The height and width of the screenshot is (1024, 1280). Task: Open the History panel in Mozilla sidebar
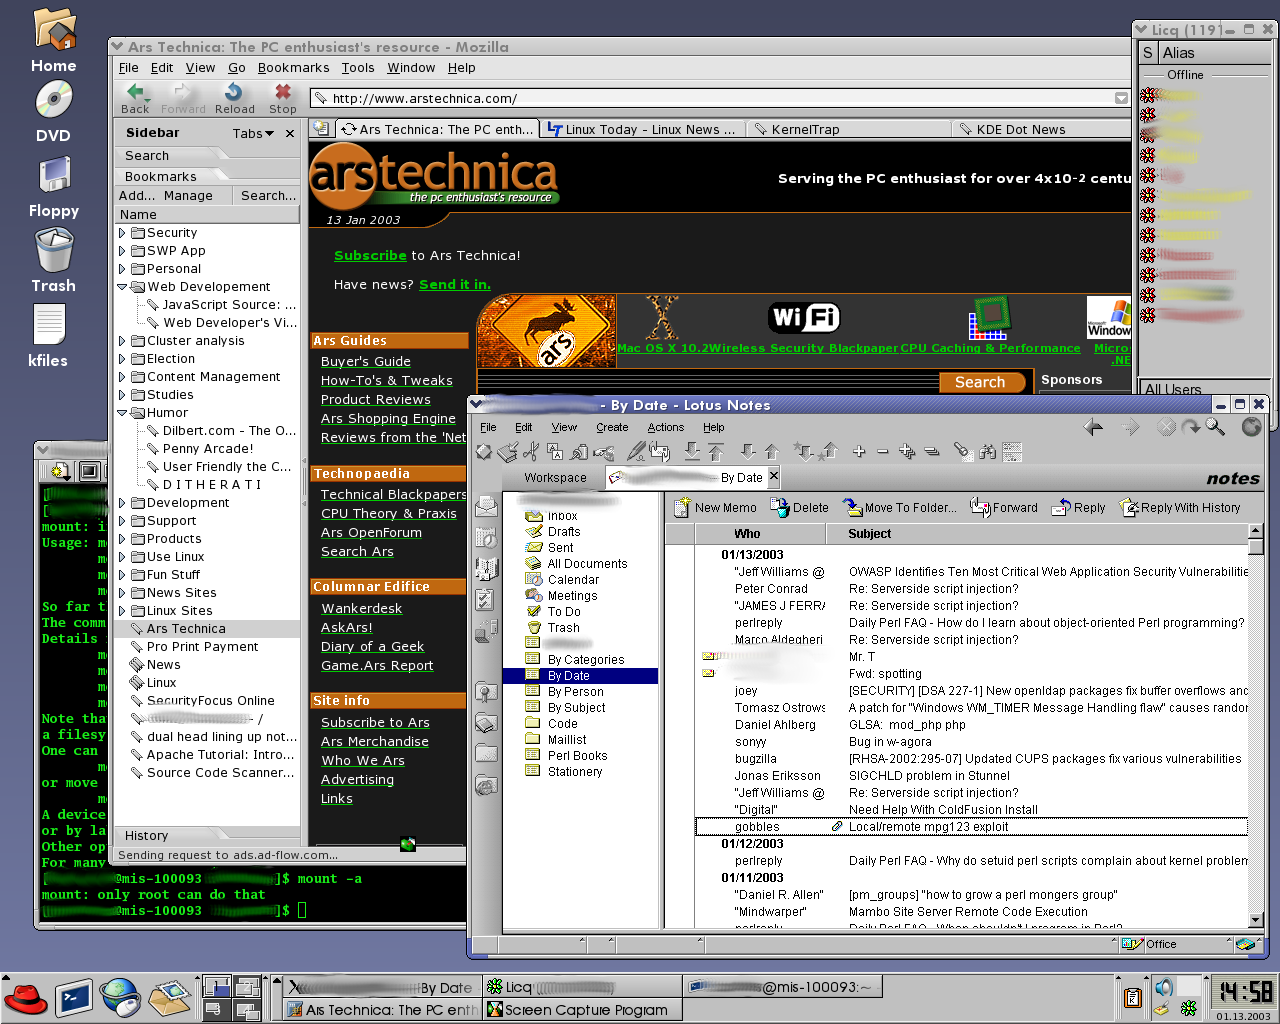pyautogui.click(x=207, y=835)
